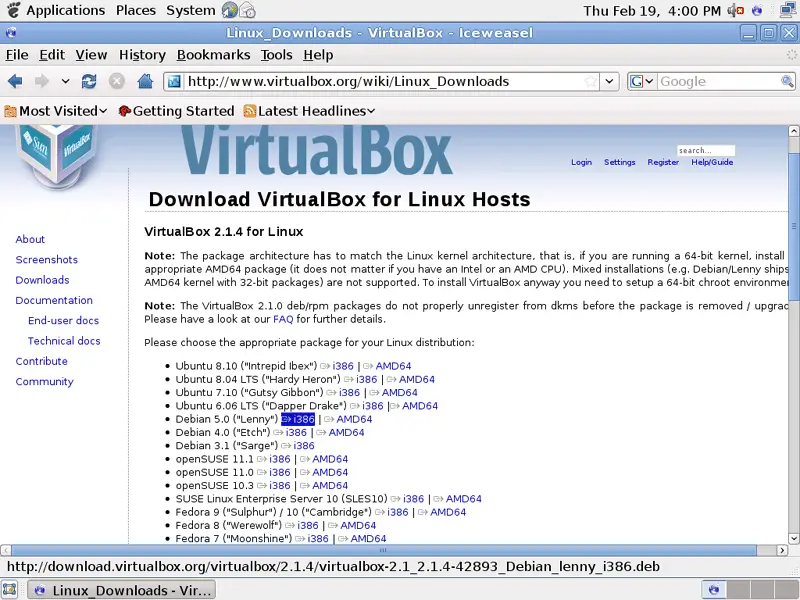This screenshot has width=800, height=600.
Task: Click the horizontal scrollbar right arrow
Action: click(x=782, y=551)
